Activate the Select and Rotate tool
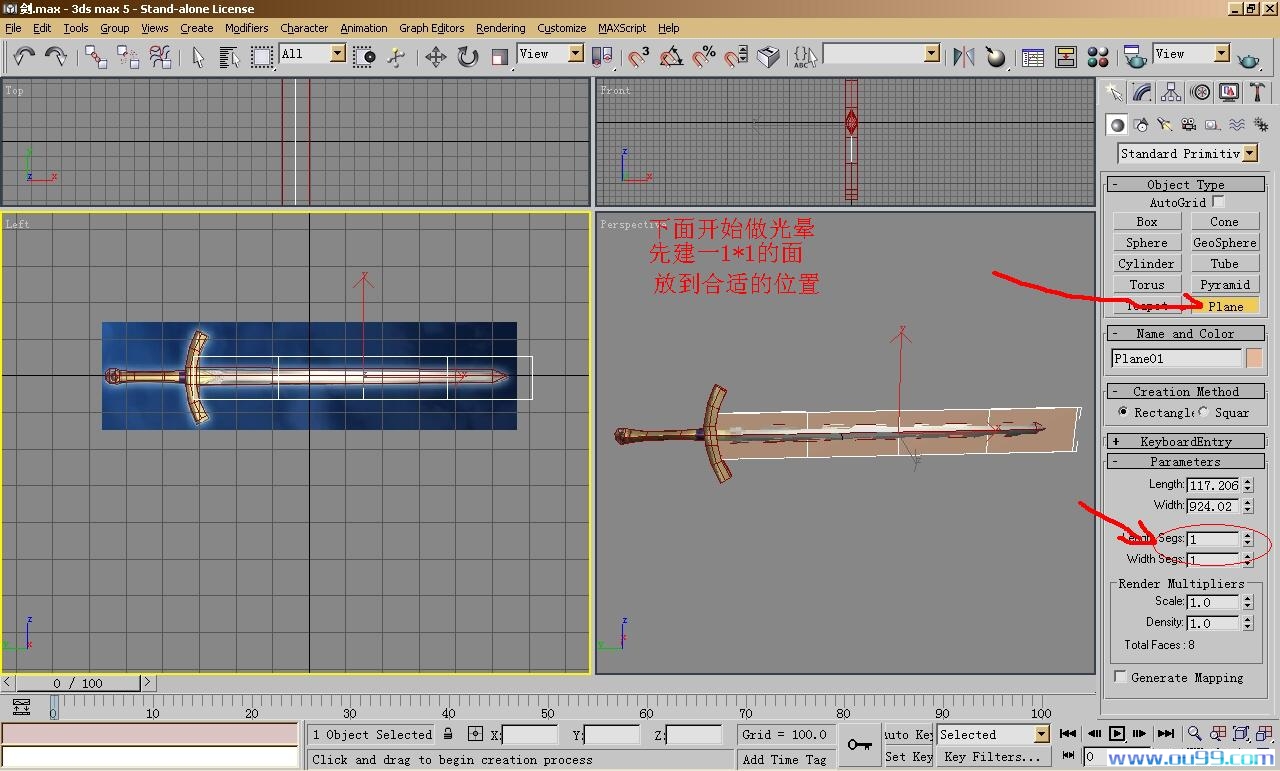 coord(468,57)
